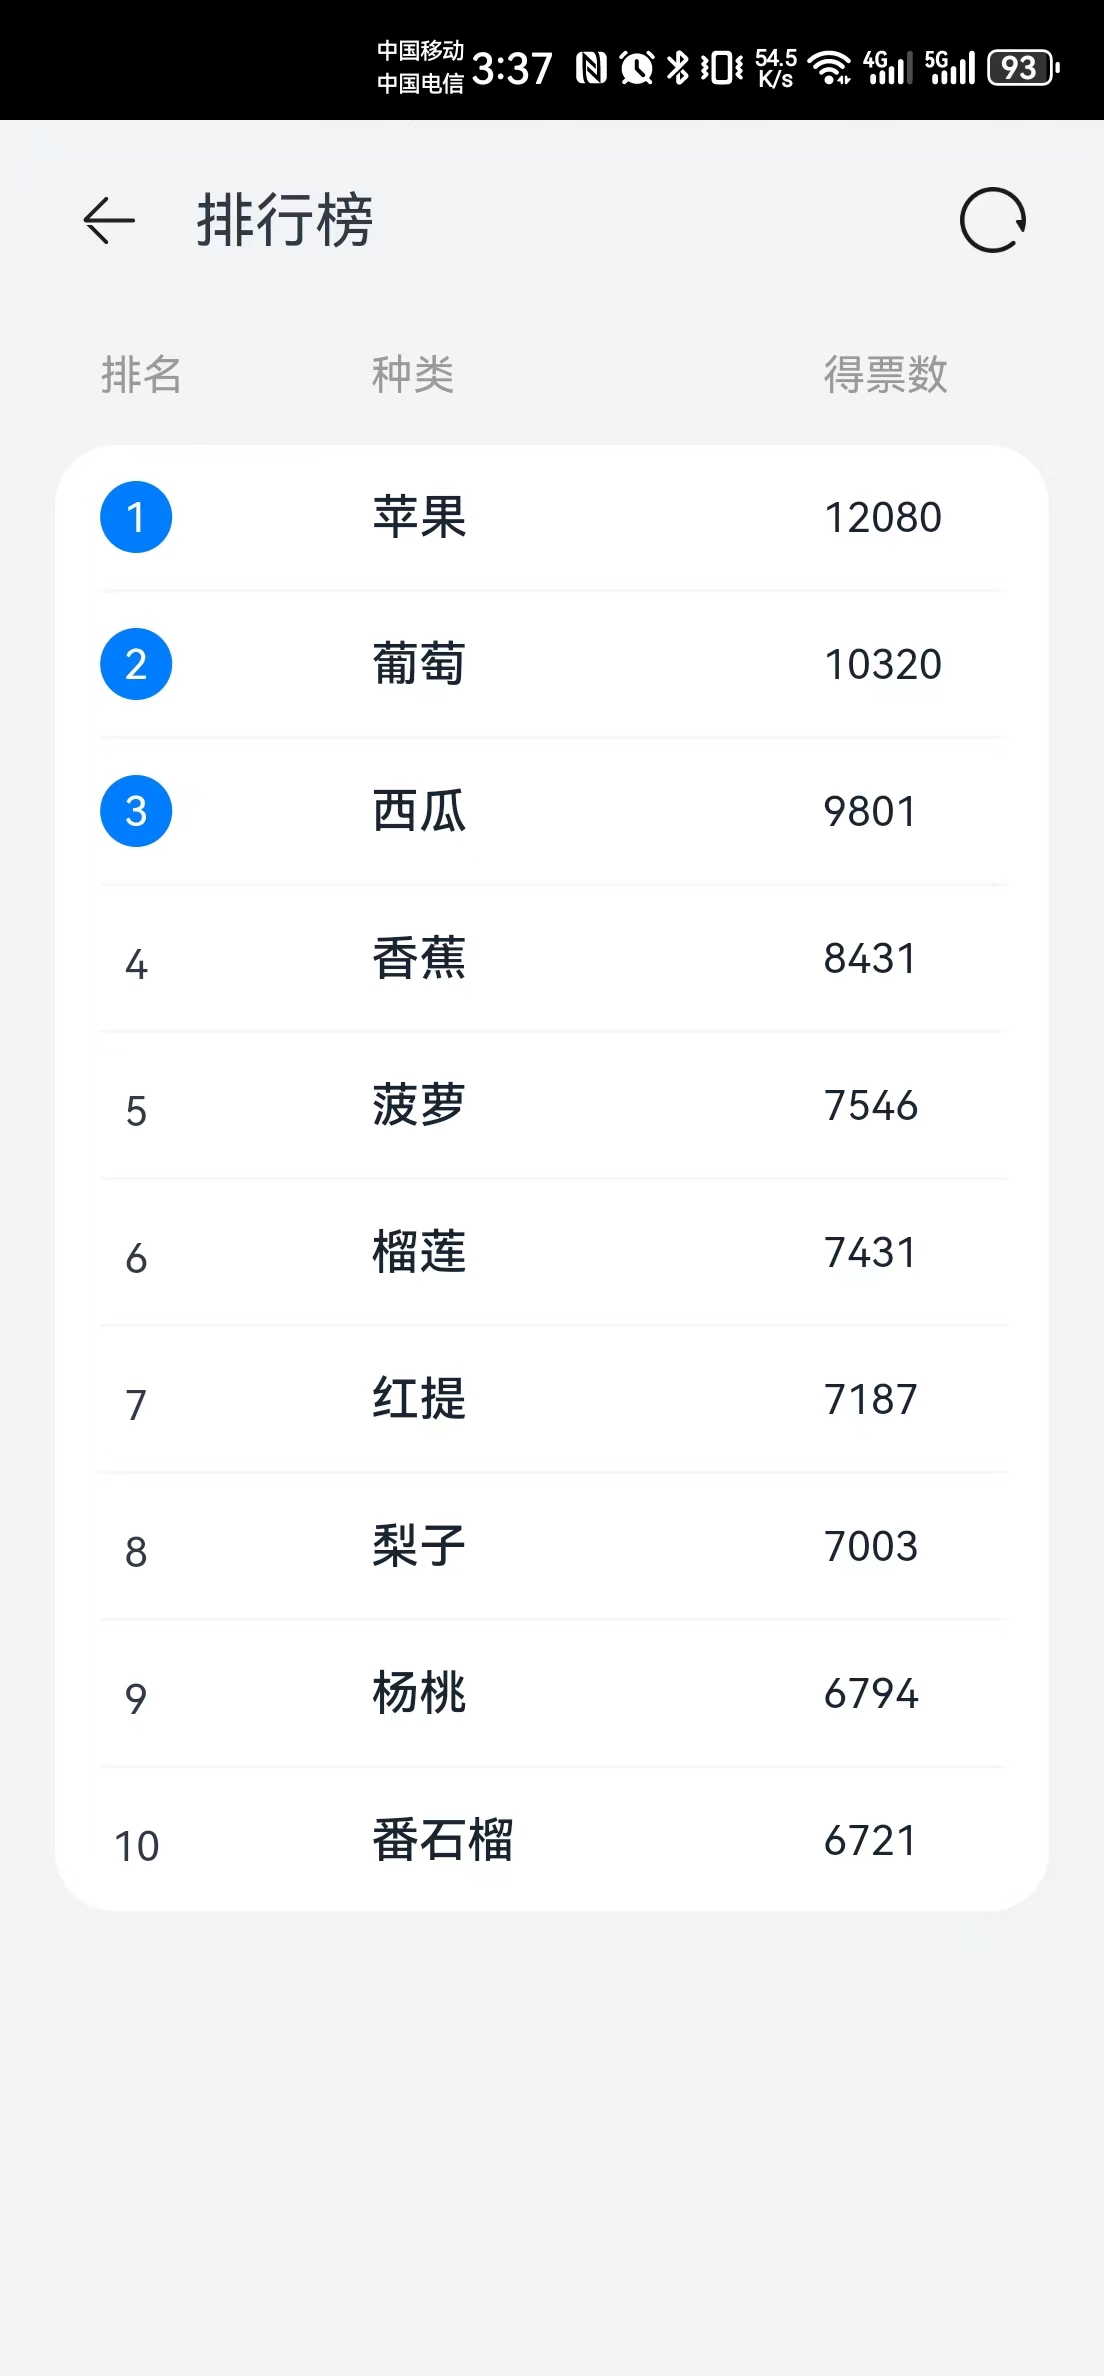Open the 西瓜 ranking row
Viewport: 1104px width, 2376px height.
tap(552, 812)
